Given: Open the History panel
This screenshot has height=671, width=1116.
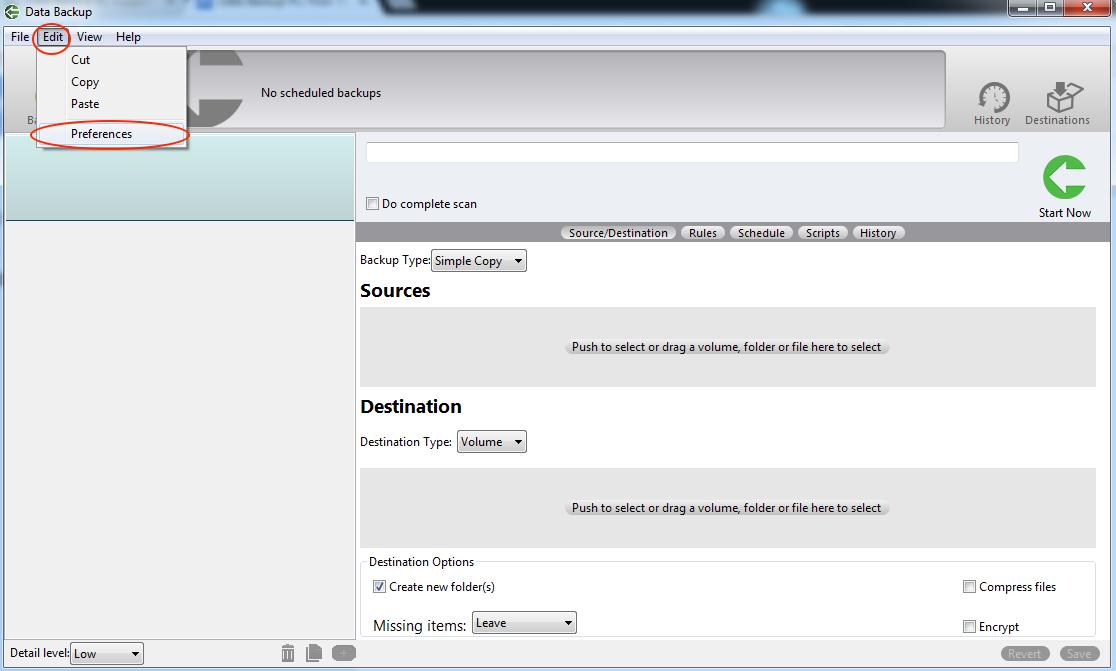Looking at the screenshot, I should tap(992, 101).
